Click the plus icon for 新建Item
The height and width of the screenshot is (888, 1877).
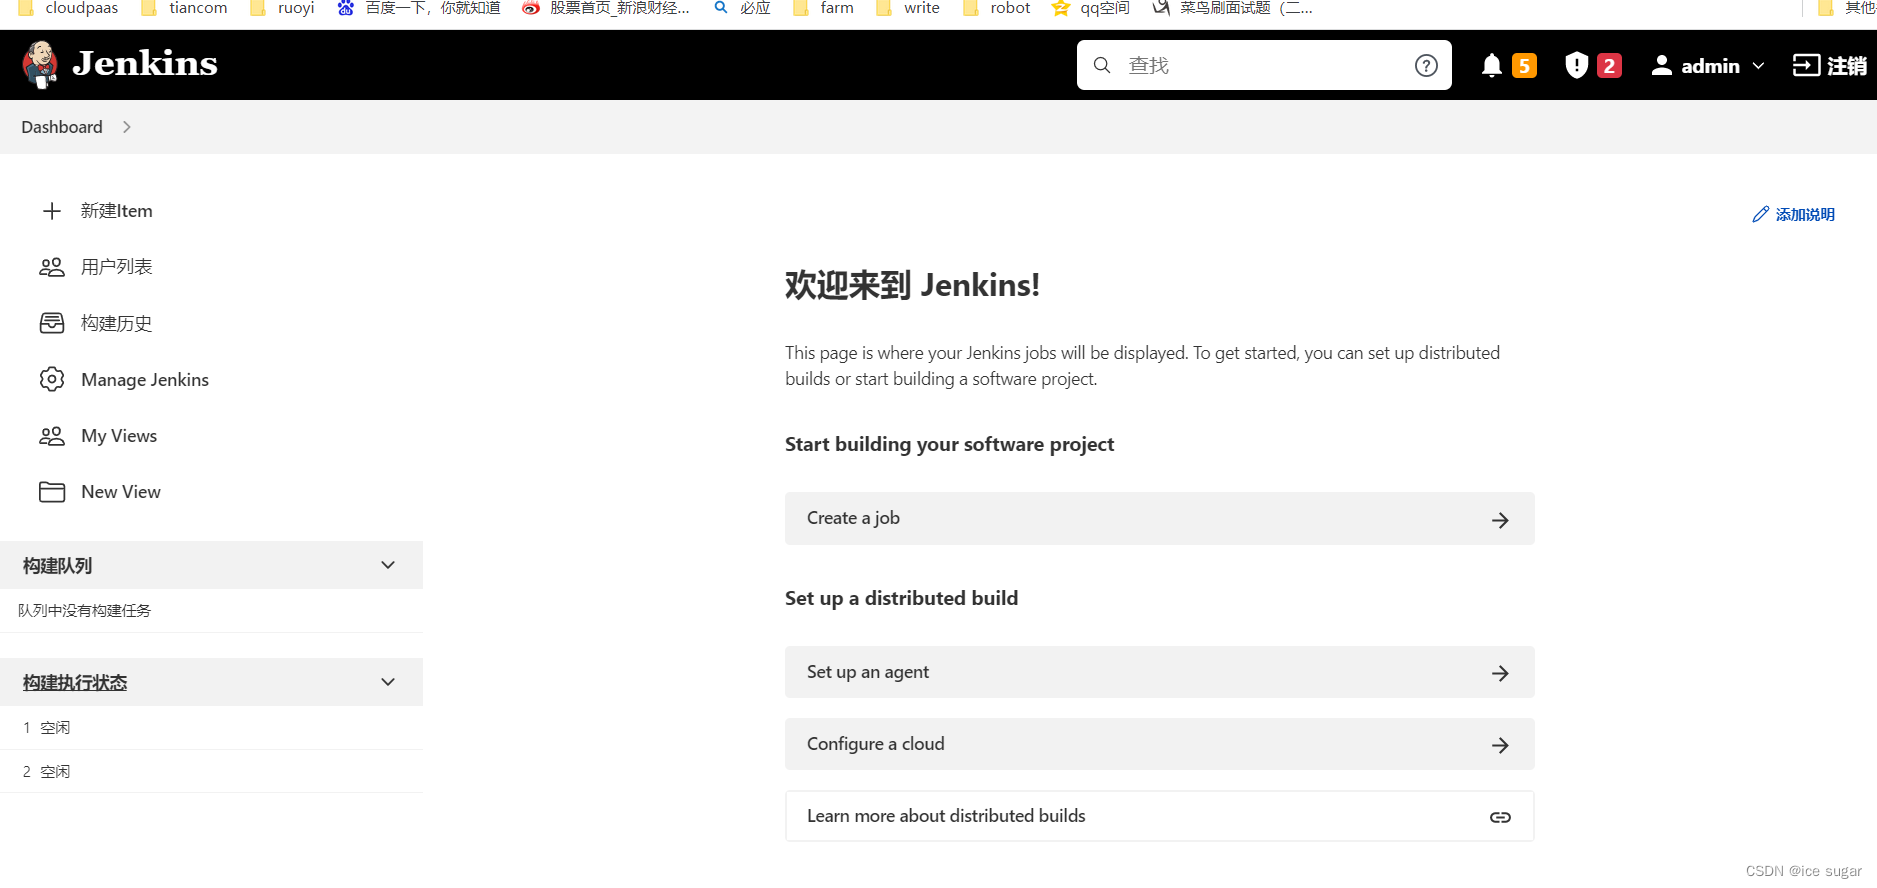click(x=52, y=211)
